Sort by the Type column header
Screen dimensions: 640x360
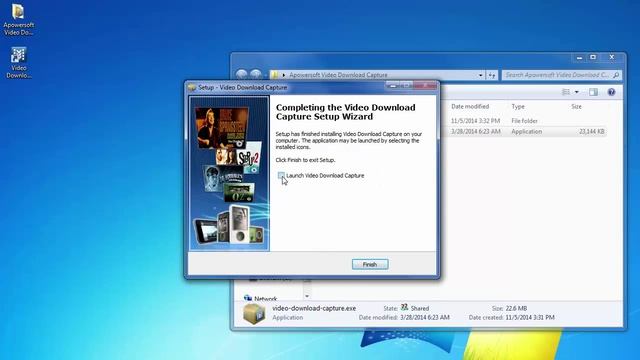tap(518, 106)
